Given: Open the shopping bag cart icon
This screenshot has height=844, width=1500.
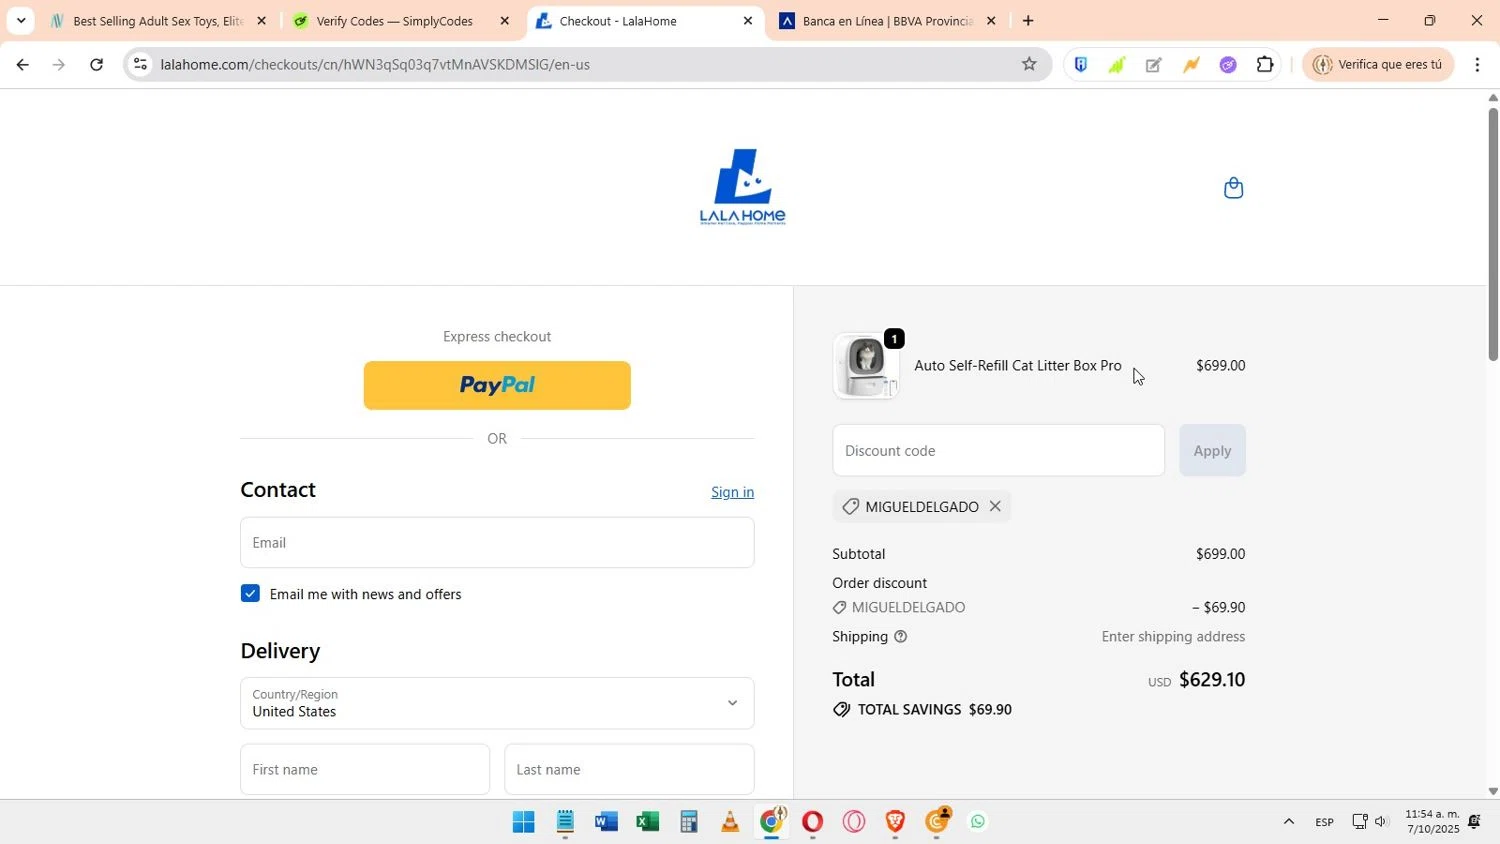Looking at the screenshot, I should click(x=1233, y=188).
